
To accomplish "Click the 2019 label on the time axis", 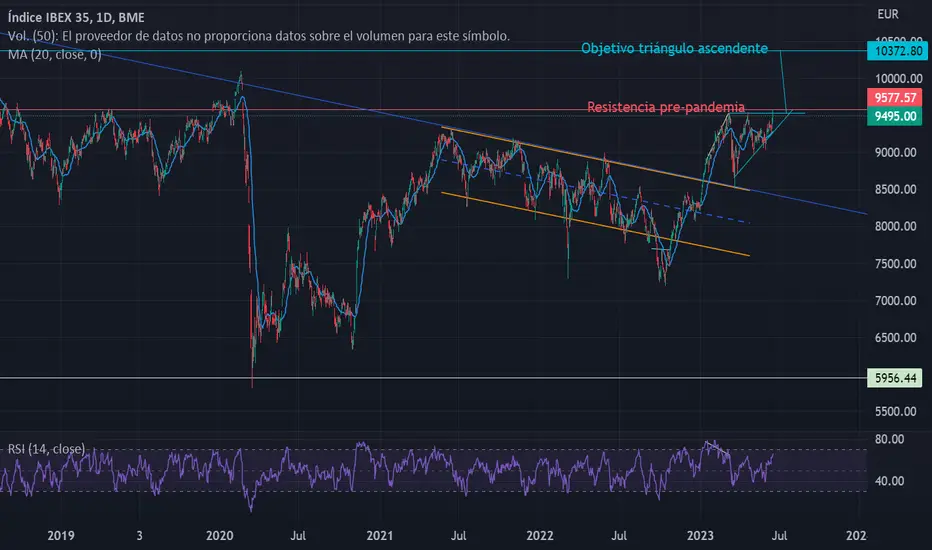I will (61, 536).
